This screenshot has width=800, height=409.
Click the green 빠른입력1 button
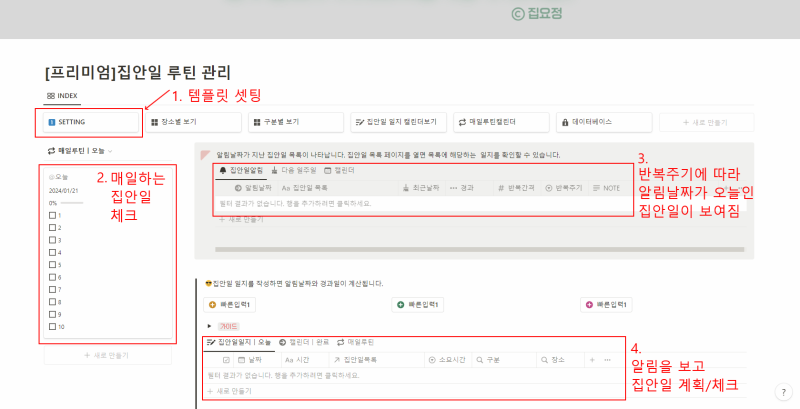(418, 305)
